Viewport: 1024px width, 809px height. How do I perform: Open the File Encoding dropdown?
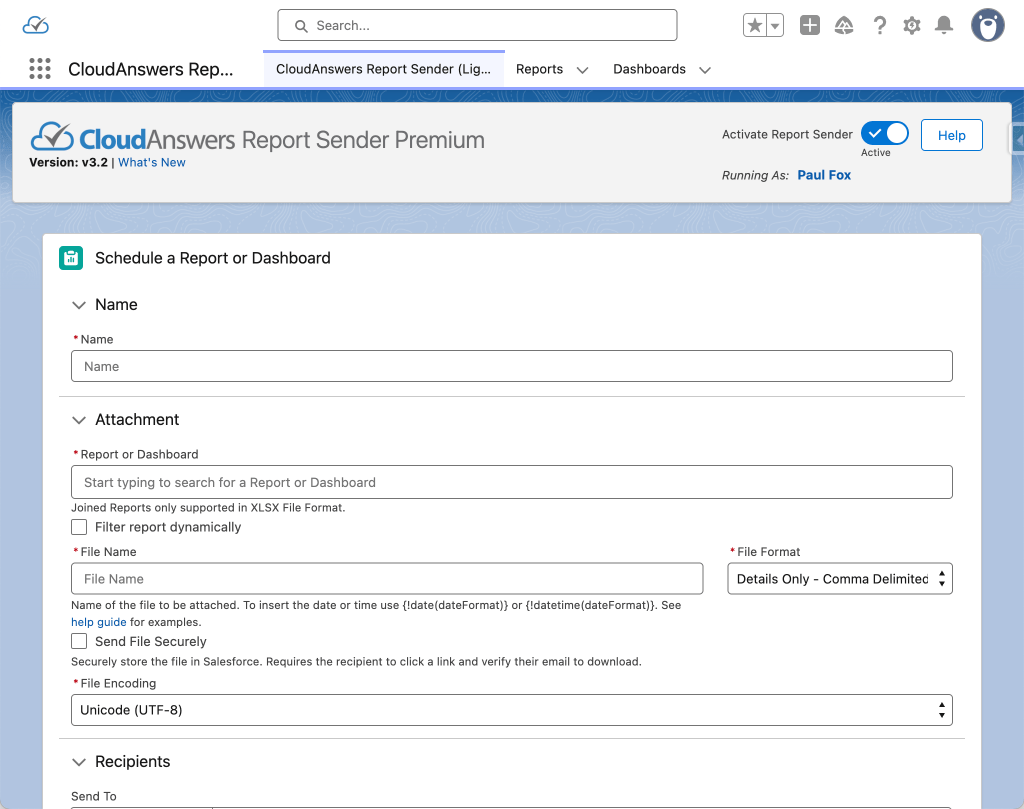511,710
